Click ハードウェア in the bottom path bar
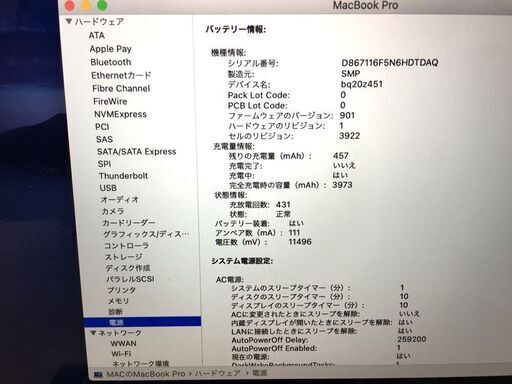This screenshot has height=384, width=512. point(217,373)
